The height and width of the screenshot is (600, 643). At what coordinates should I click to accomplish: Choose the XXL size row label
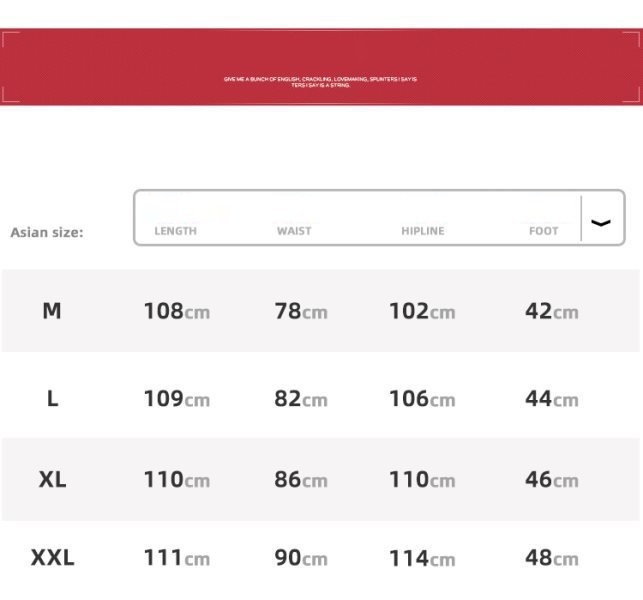pos(52,557)
